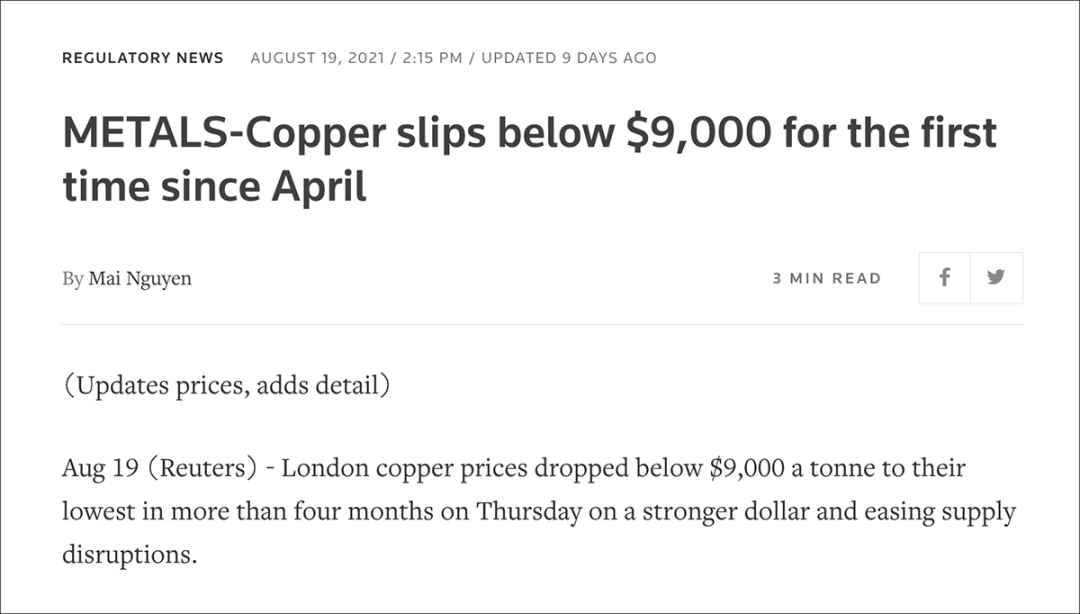Open author Mai Nguyen's profile link
Viewport: 1080px width, 614px height.
(x=140, y=278)
